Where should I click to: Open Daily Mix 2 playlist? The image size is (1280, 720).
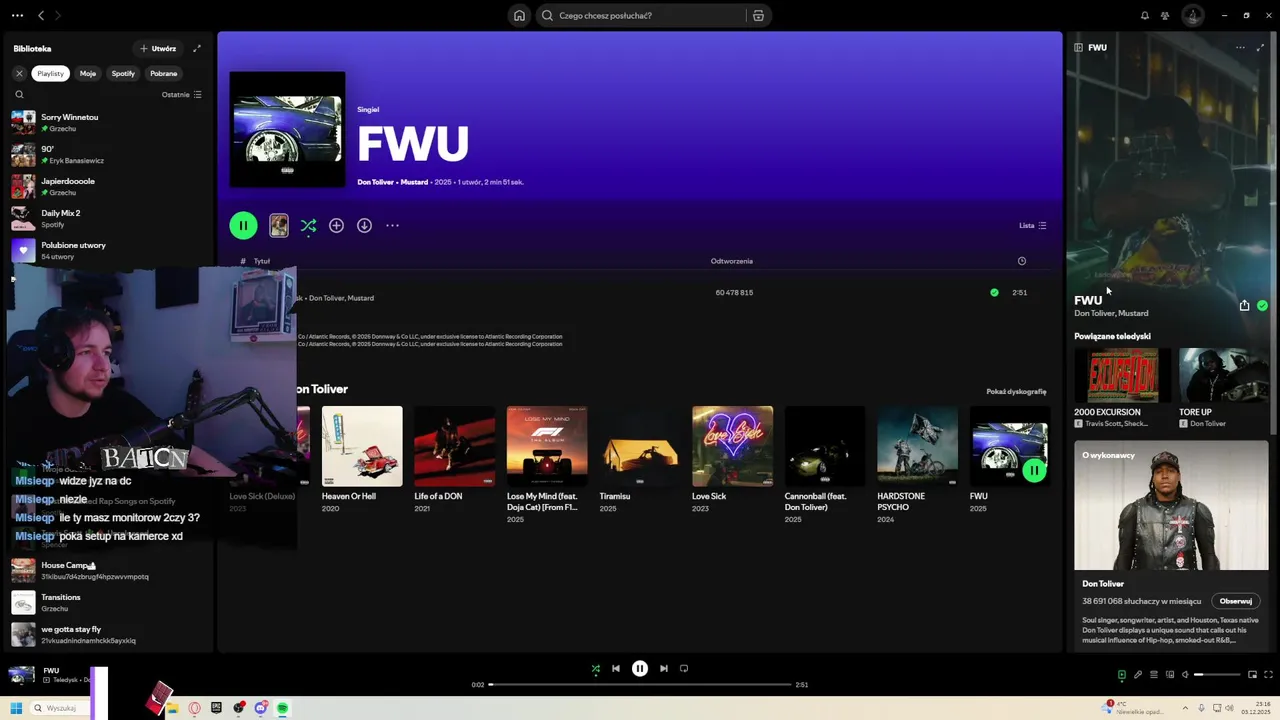[x=106, y=218]
